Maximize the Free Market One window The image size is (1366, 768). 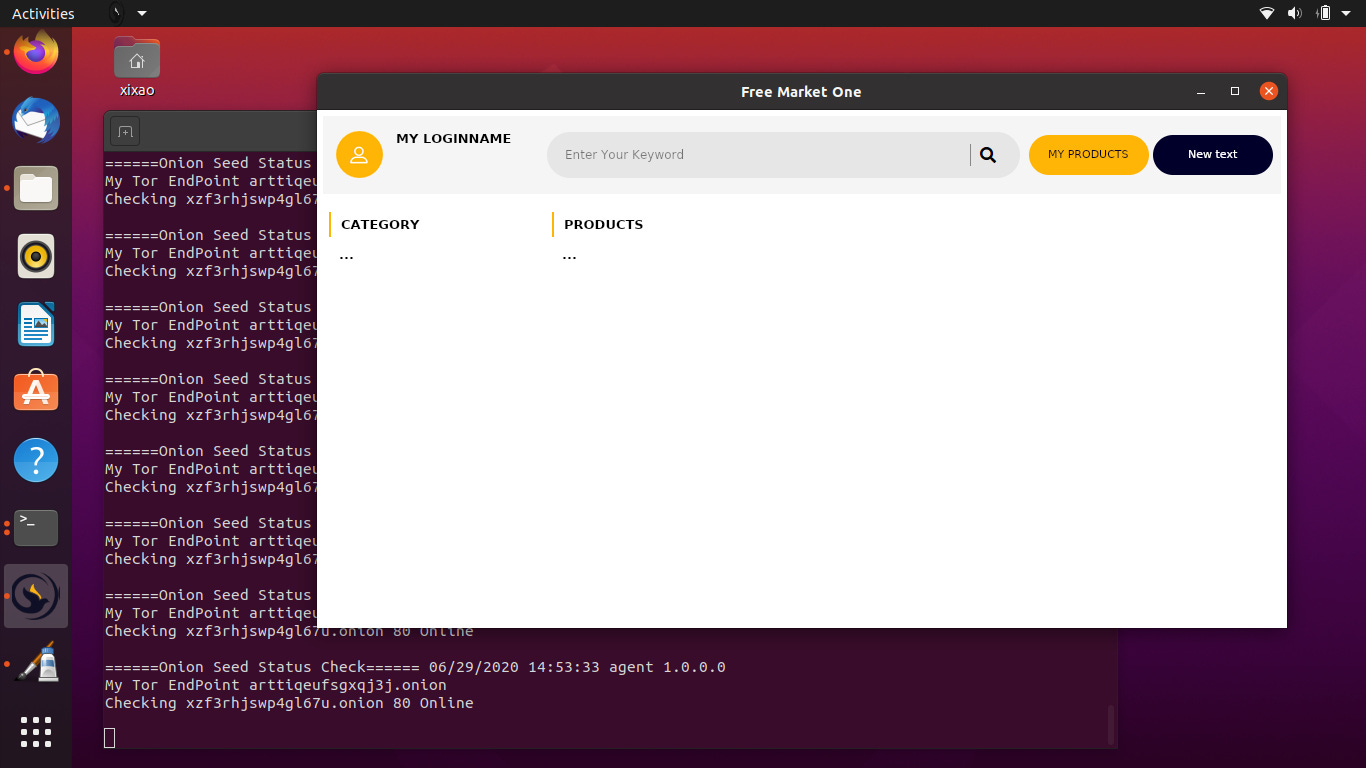(1235, 92)
